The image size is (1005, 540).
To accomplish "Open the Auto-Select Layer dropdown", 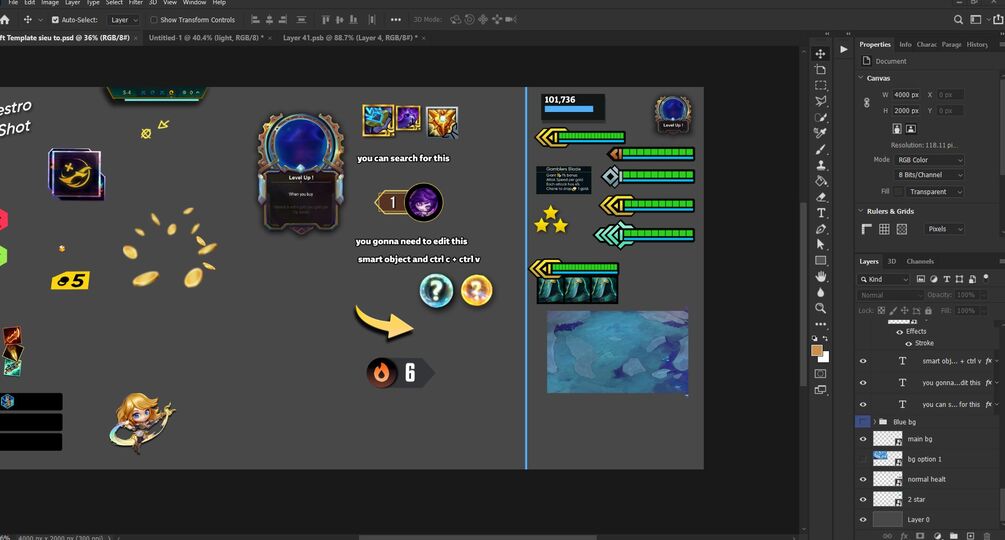I will tap(123, 20).
